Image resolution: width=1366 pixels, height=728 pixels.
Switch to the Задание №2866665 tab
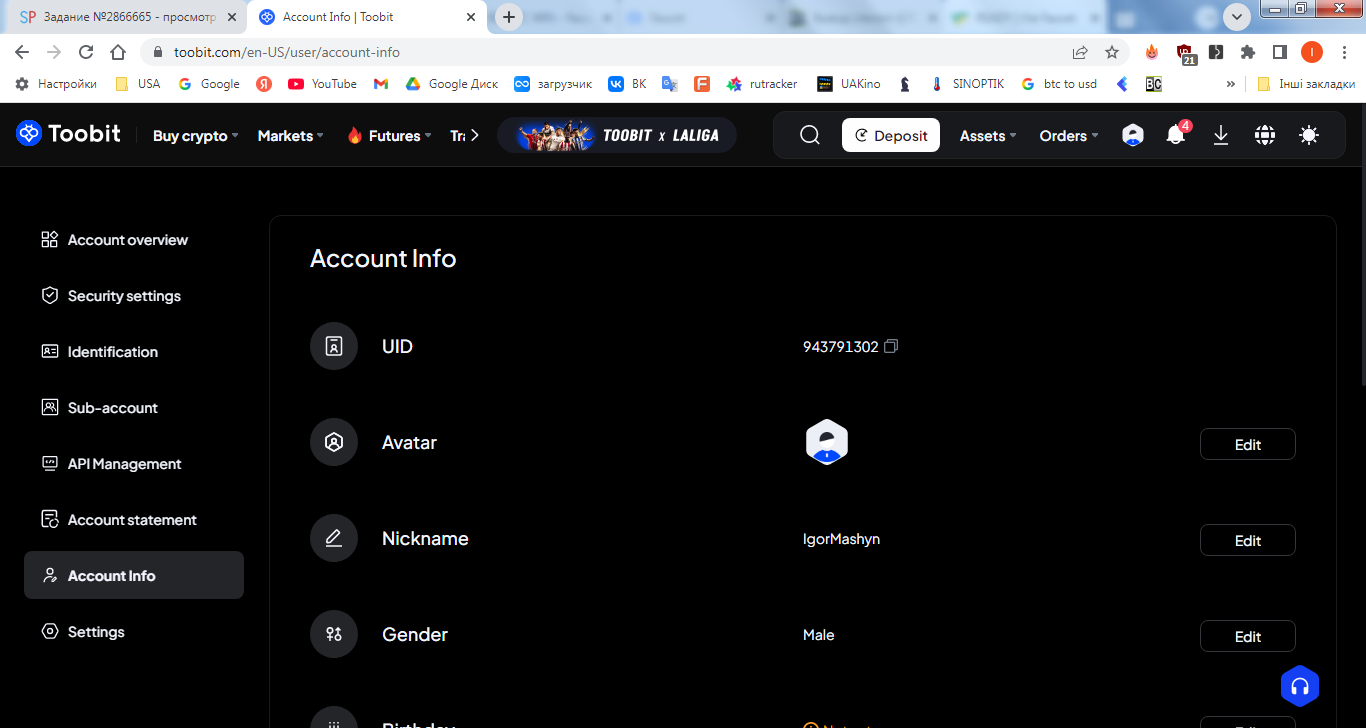(126, 17)
